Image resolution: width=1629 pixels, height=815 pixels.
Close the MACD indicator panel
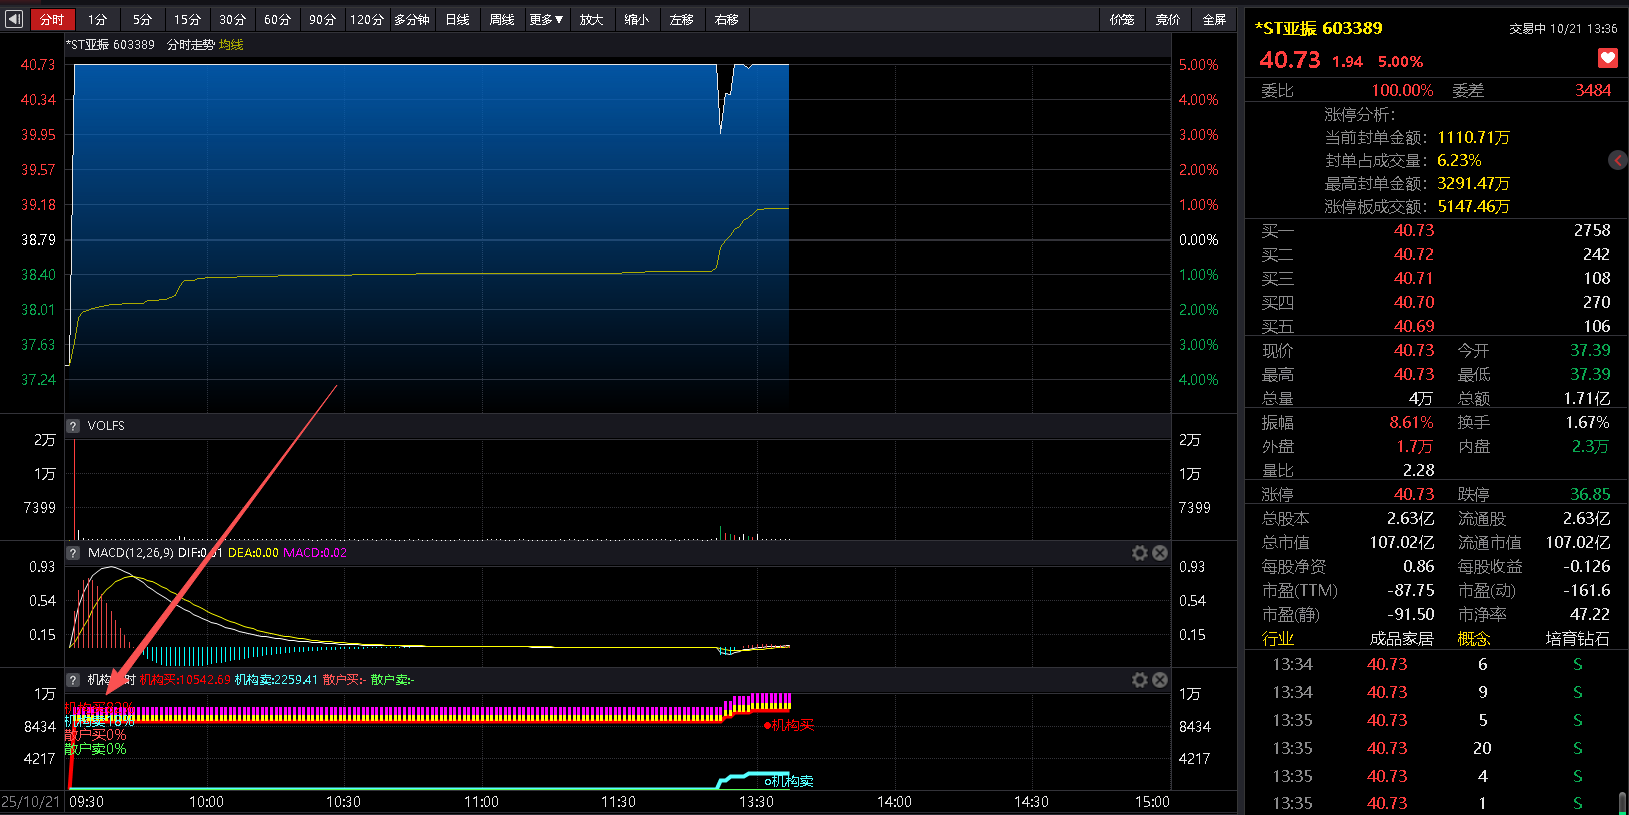tap(1160, 553)
